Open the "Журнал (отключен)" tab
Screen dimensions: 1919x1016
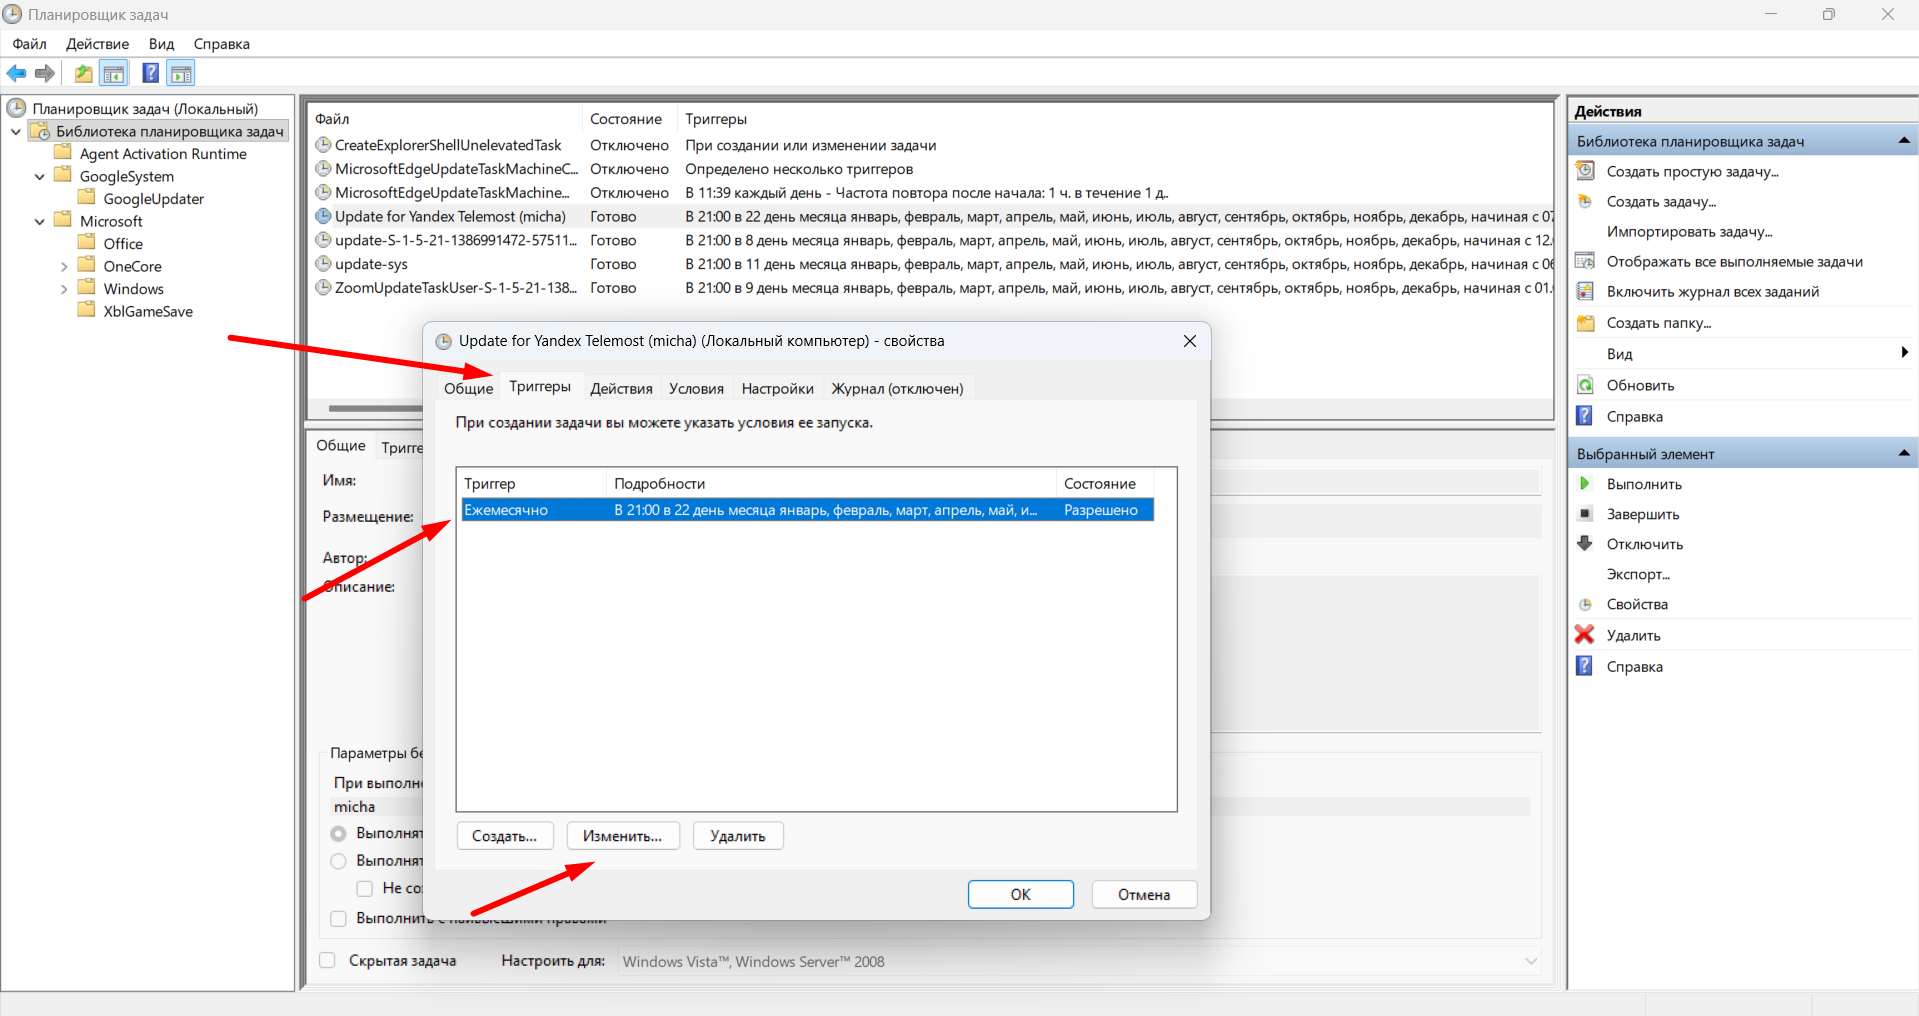[897, 388]
